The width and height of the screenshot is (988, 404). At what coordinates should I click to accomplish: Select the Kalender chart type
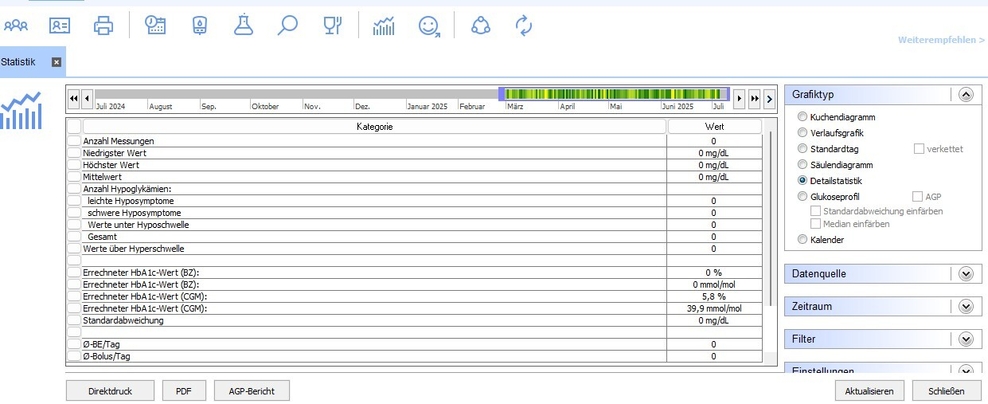click(x=803, y=240)
